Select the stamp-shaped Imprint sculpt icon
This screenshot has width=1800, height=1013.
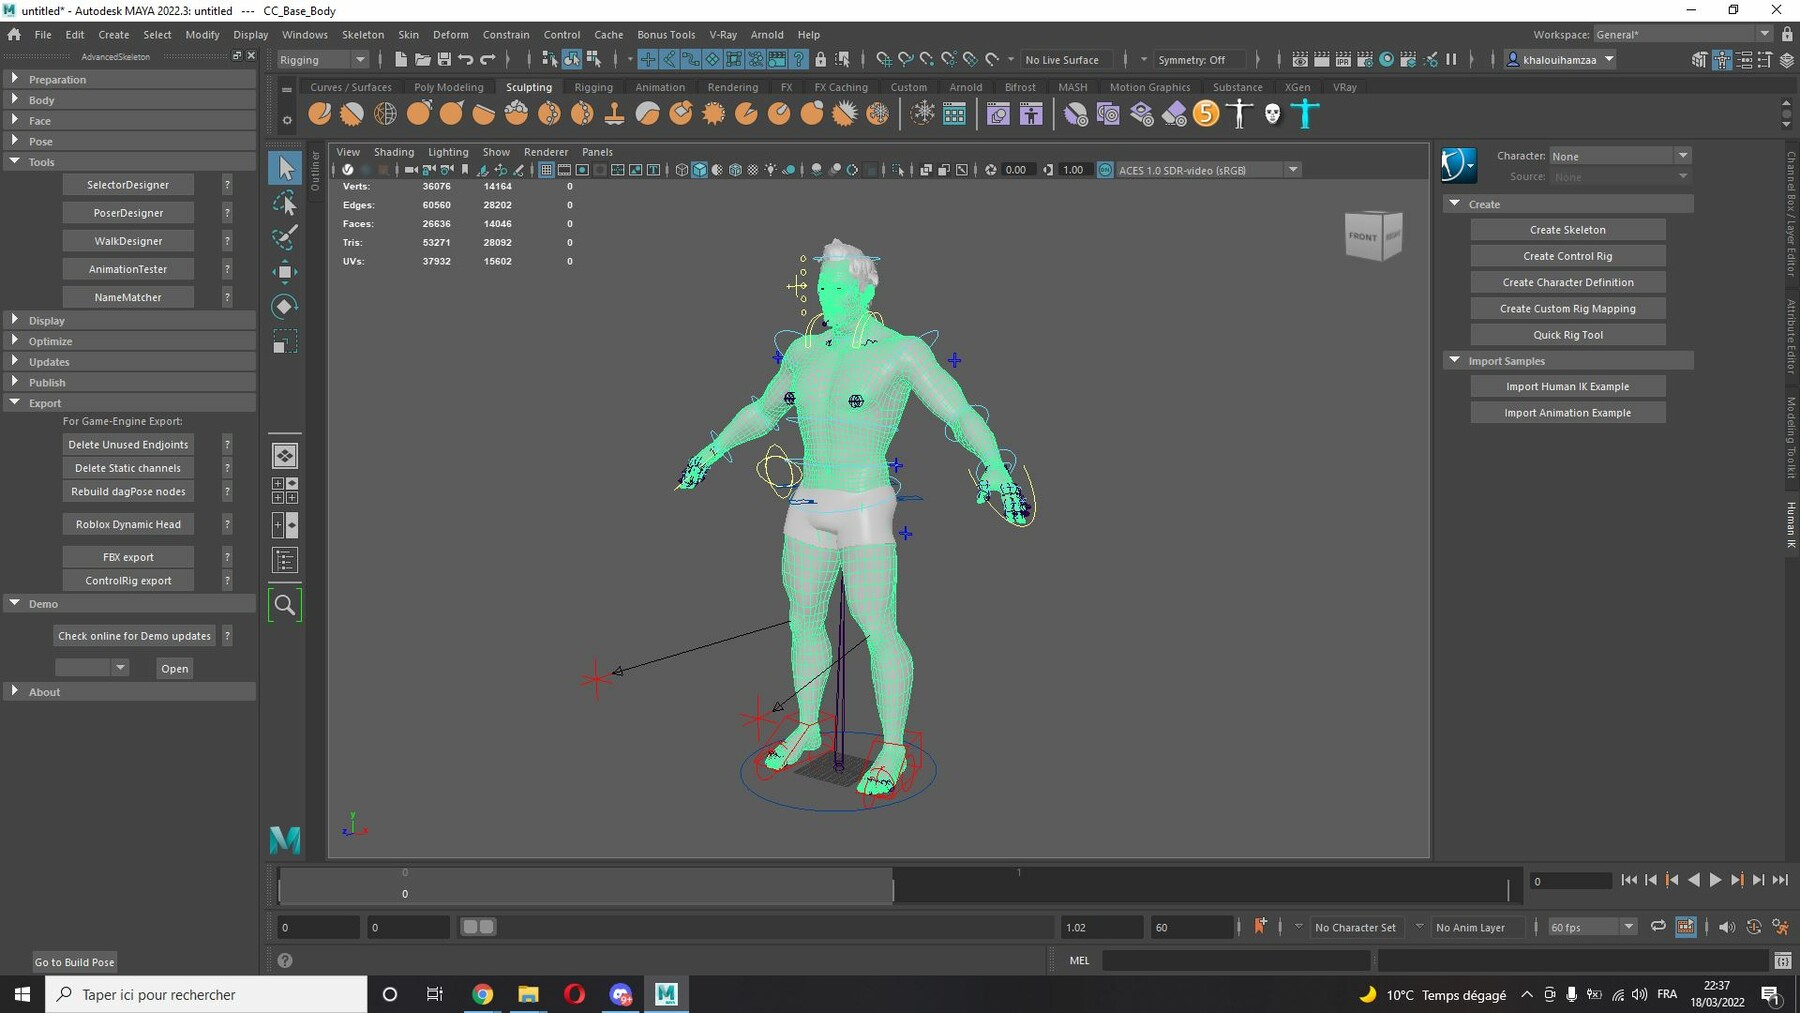pos(615,114)
